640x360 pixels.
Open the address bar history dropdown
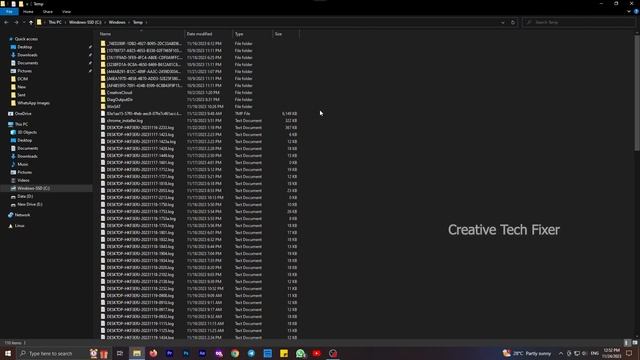pyautogui.click(x=503, y=22)
